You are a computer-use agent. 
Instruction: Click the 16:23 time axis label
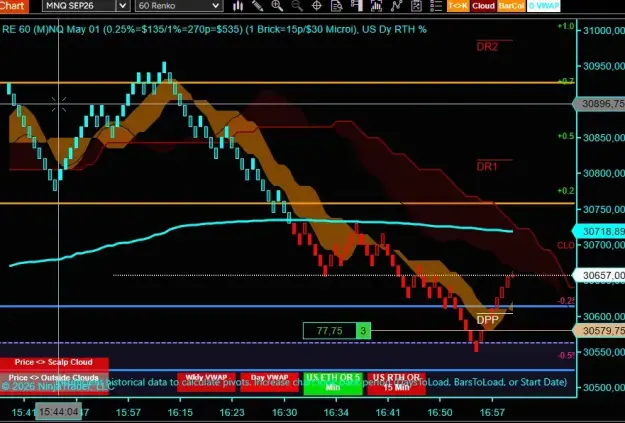[232, 412]
